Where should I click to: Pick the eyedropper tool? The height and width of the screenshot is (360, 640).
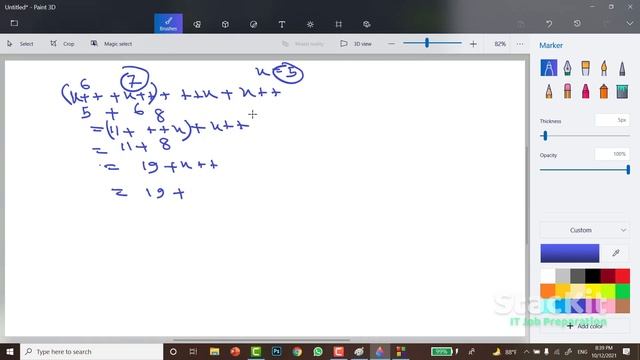[616, 253]
